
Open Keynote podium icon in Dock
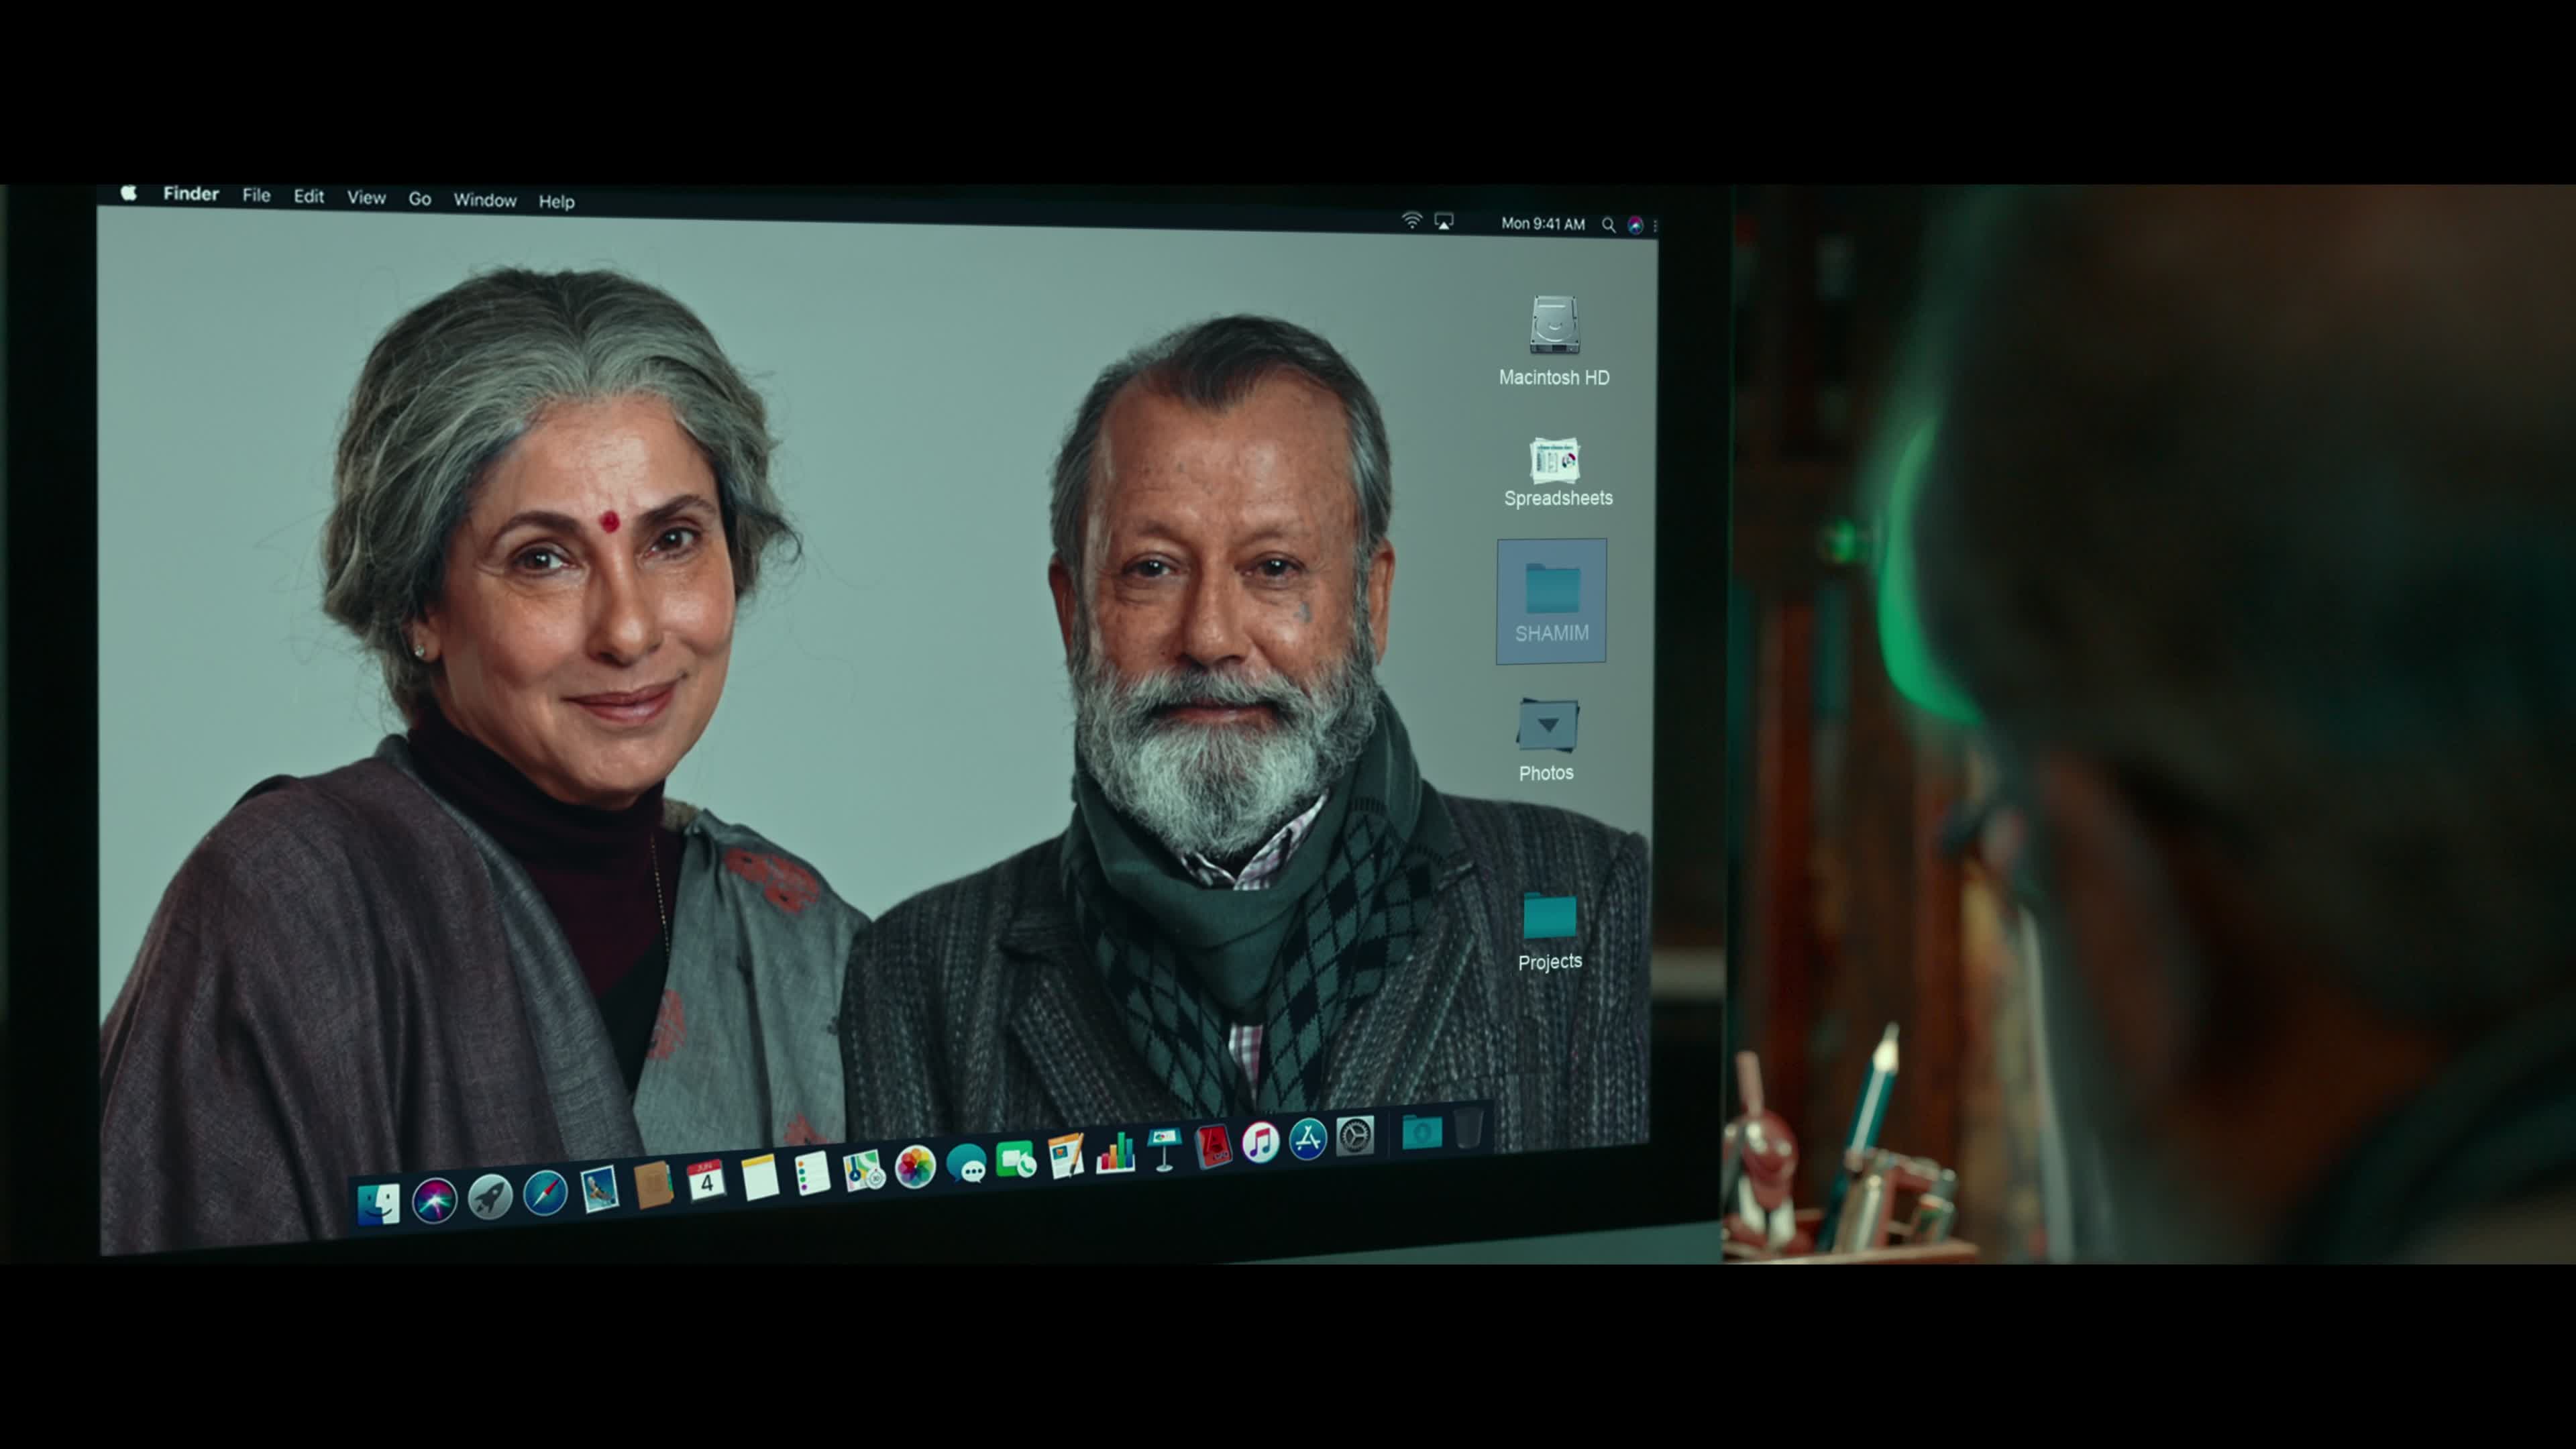1164,1149
